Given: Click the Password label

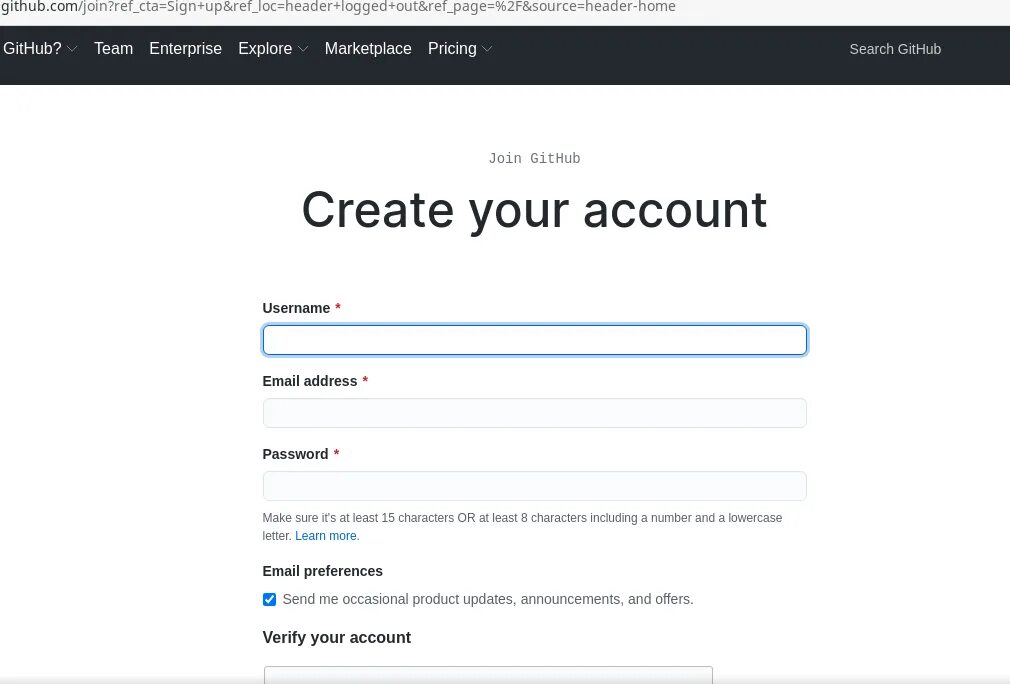Looking at the screenshot, I should point(300,454).
